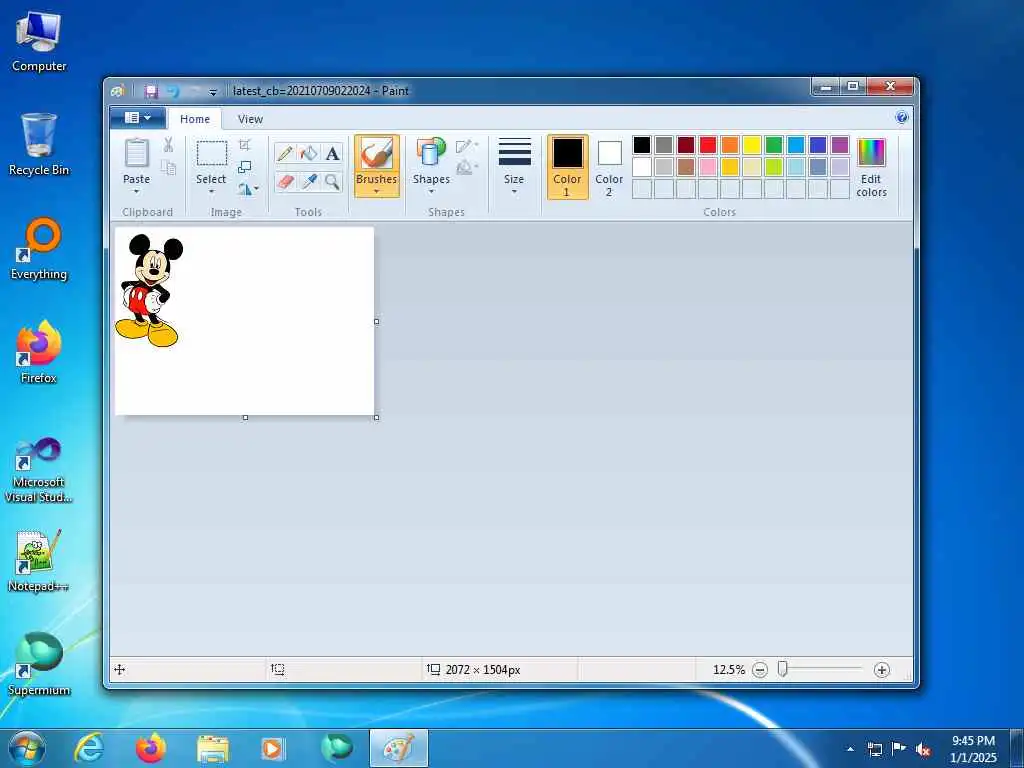Pick the red color swatch
Screen dimensions: 1024x768
tap(708, 144)
